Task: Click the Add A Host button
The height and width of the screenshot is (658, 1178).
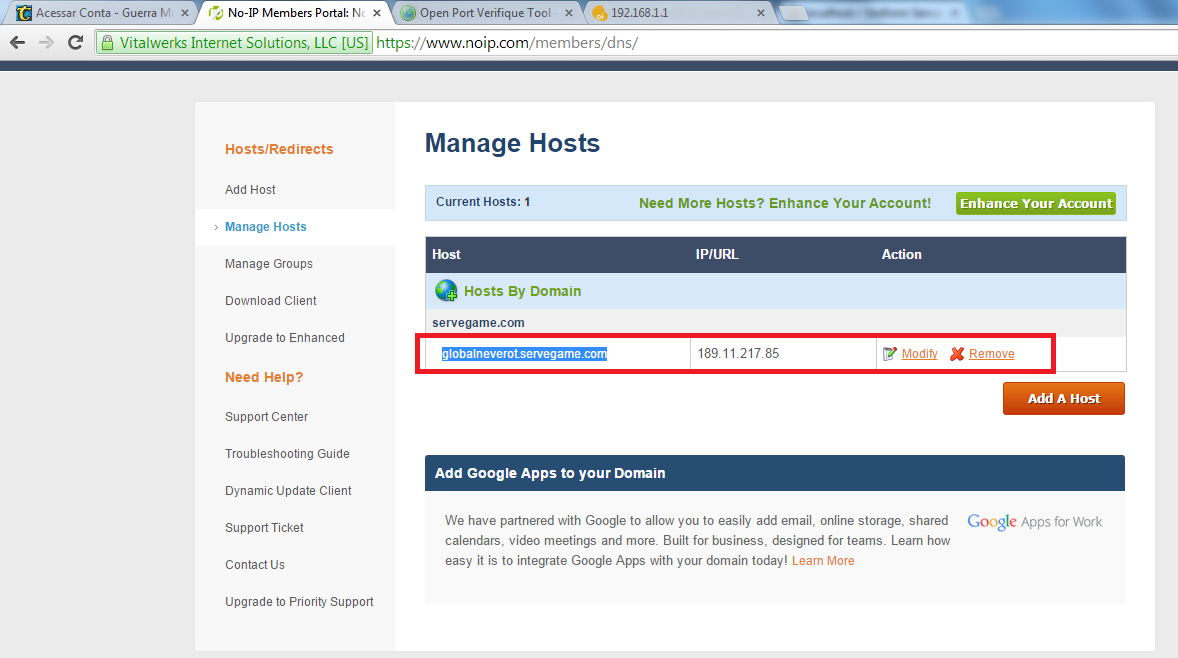Action: point(1064,398)
